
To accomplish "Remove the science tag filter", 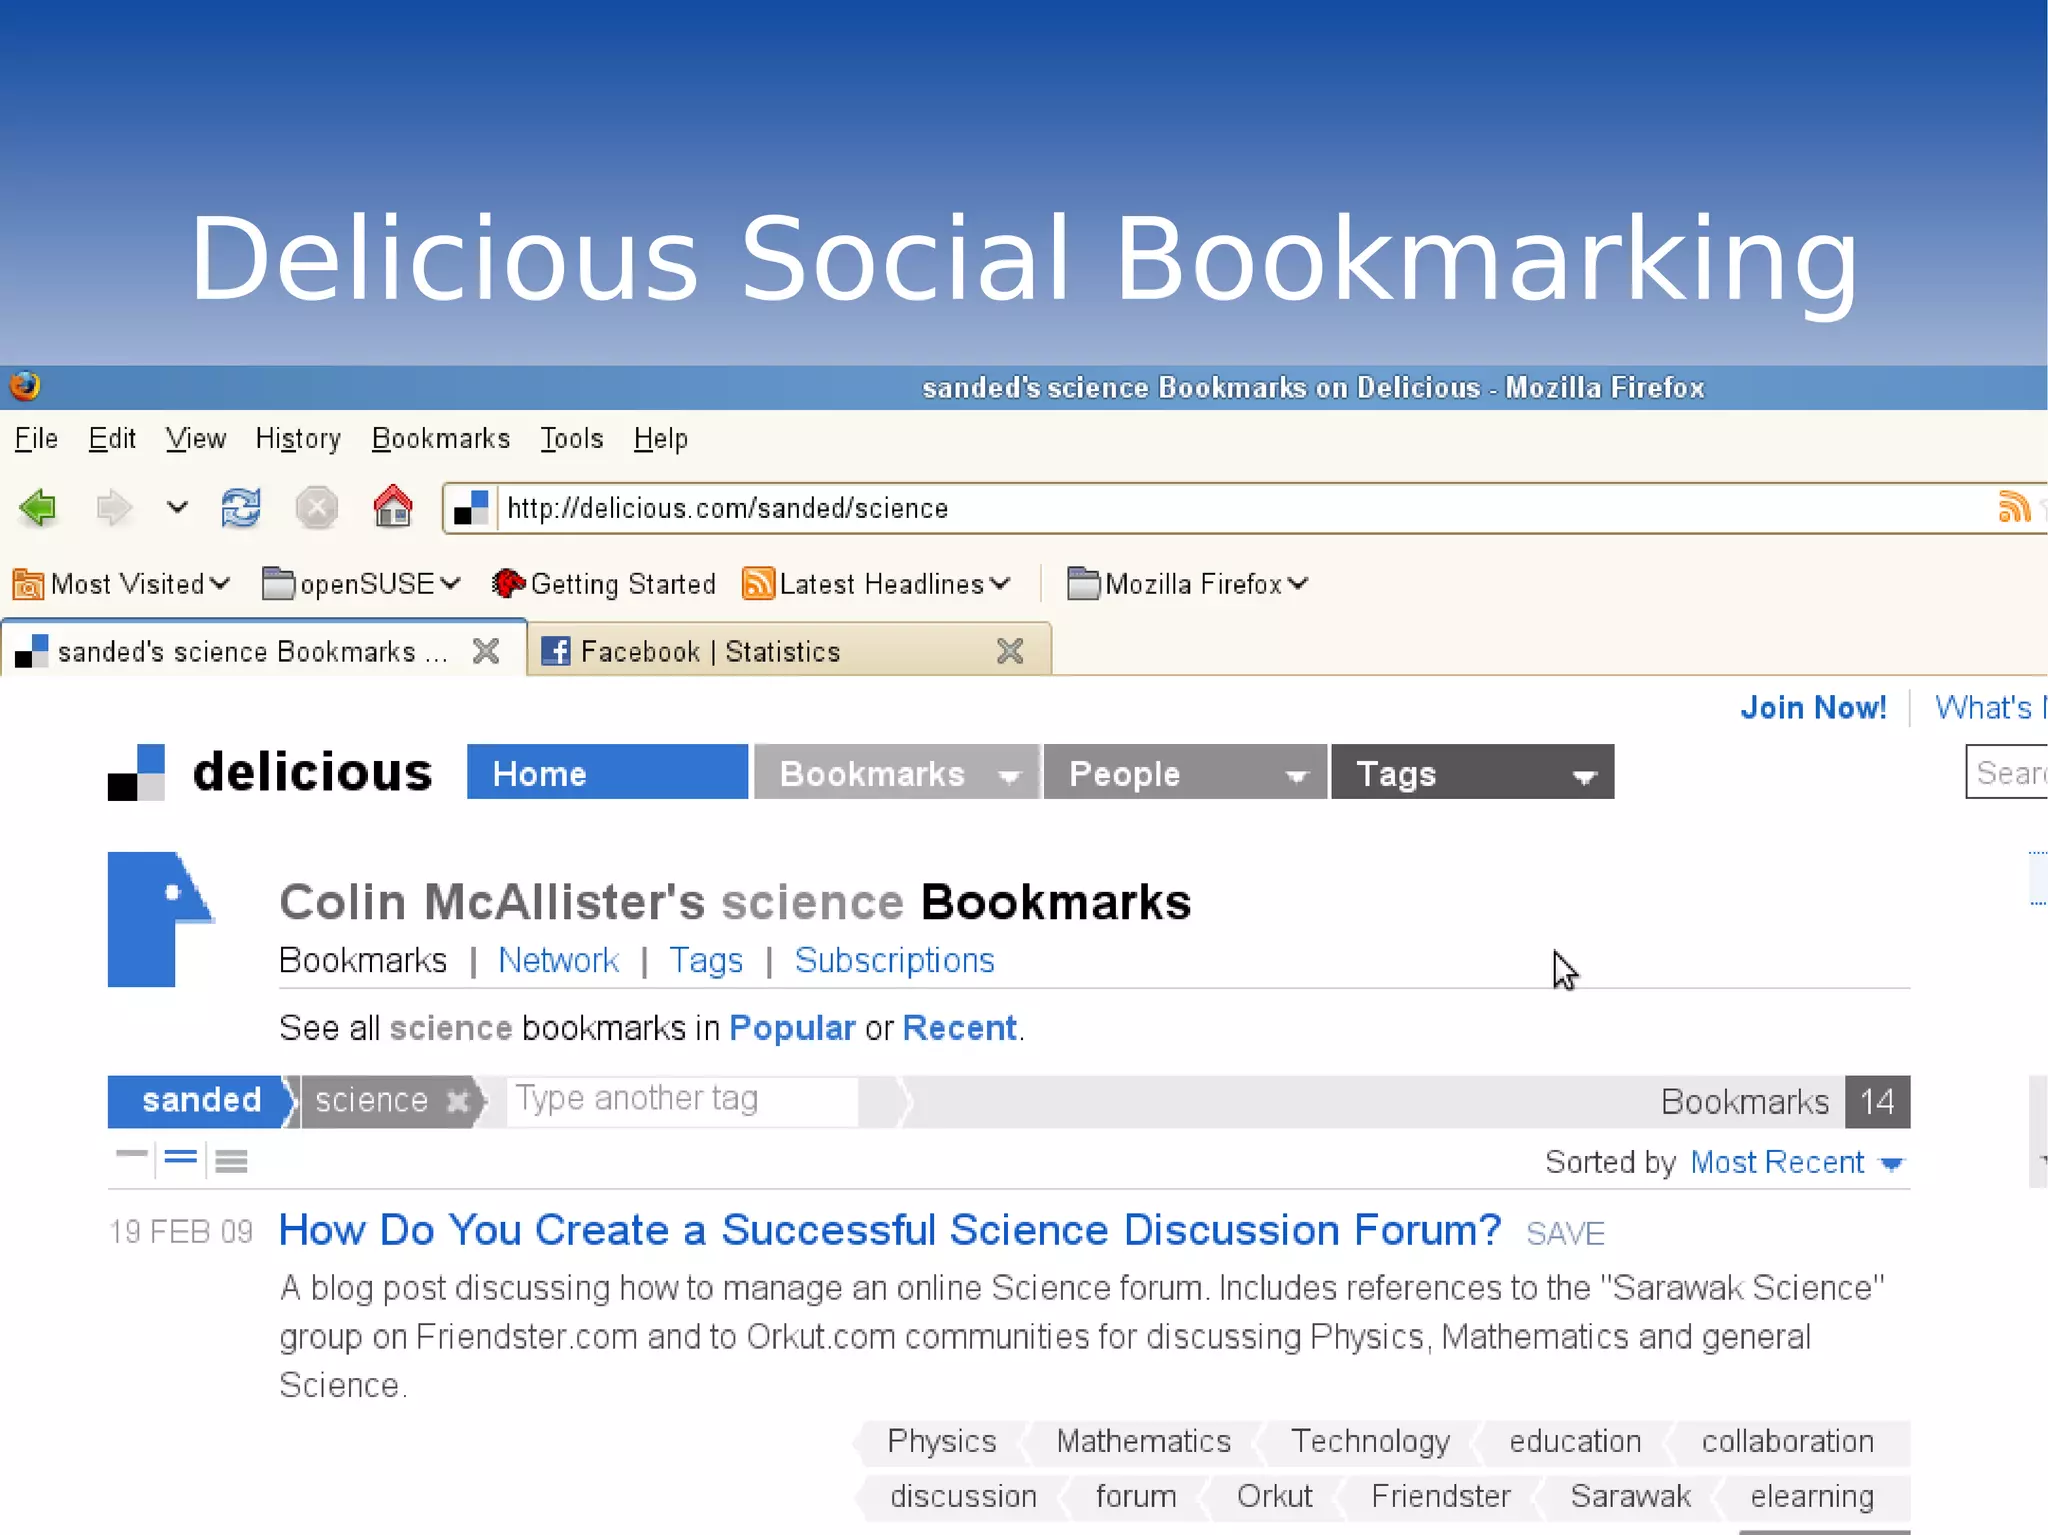I will (458, 1101).
